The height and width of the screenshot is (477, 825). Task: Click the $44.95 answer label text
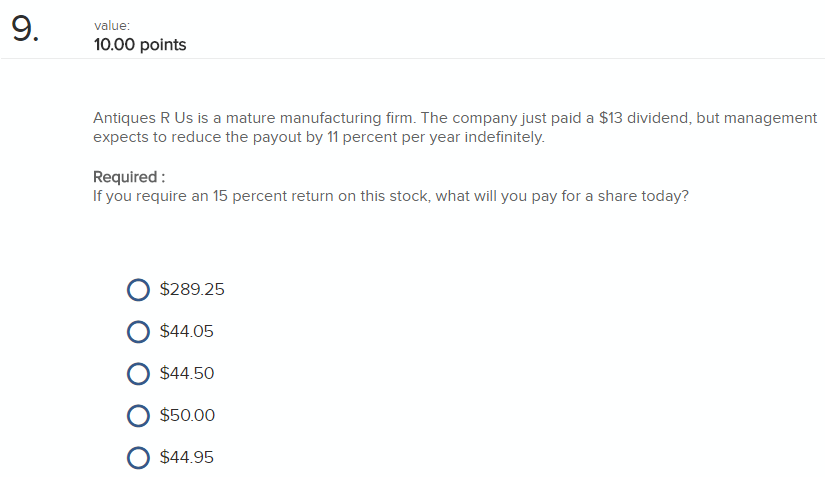coord(187,458)
